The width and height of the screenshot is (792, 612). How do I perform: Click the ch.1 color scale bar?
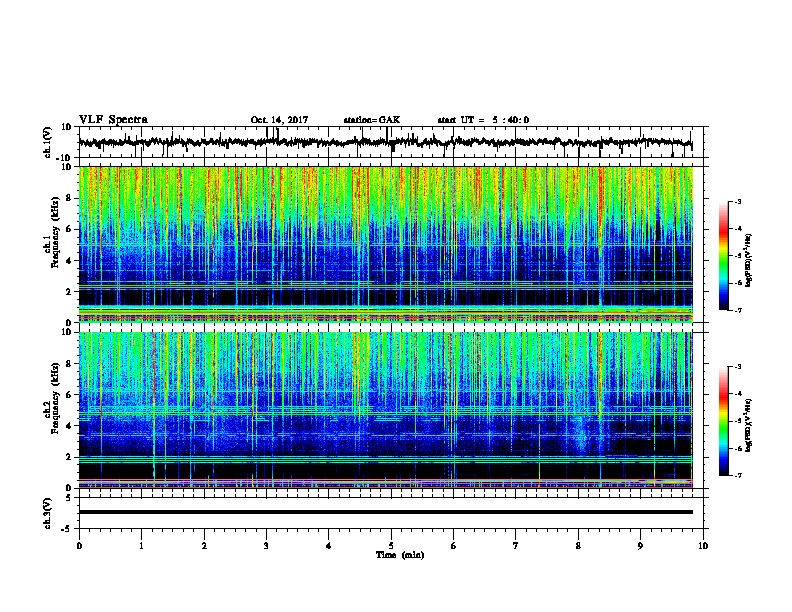pyautogui.click(x=724, y=256)
